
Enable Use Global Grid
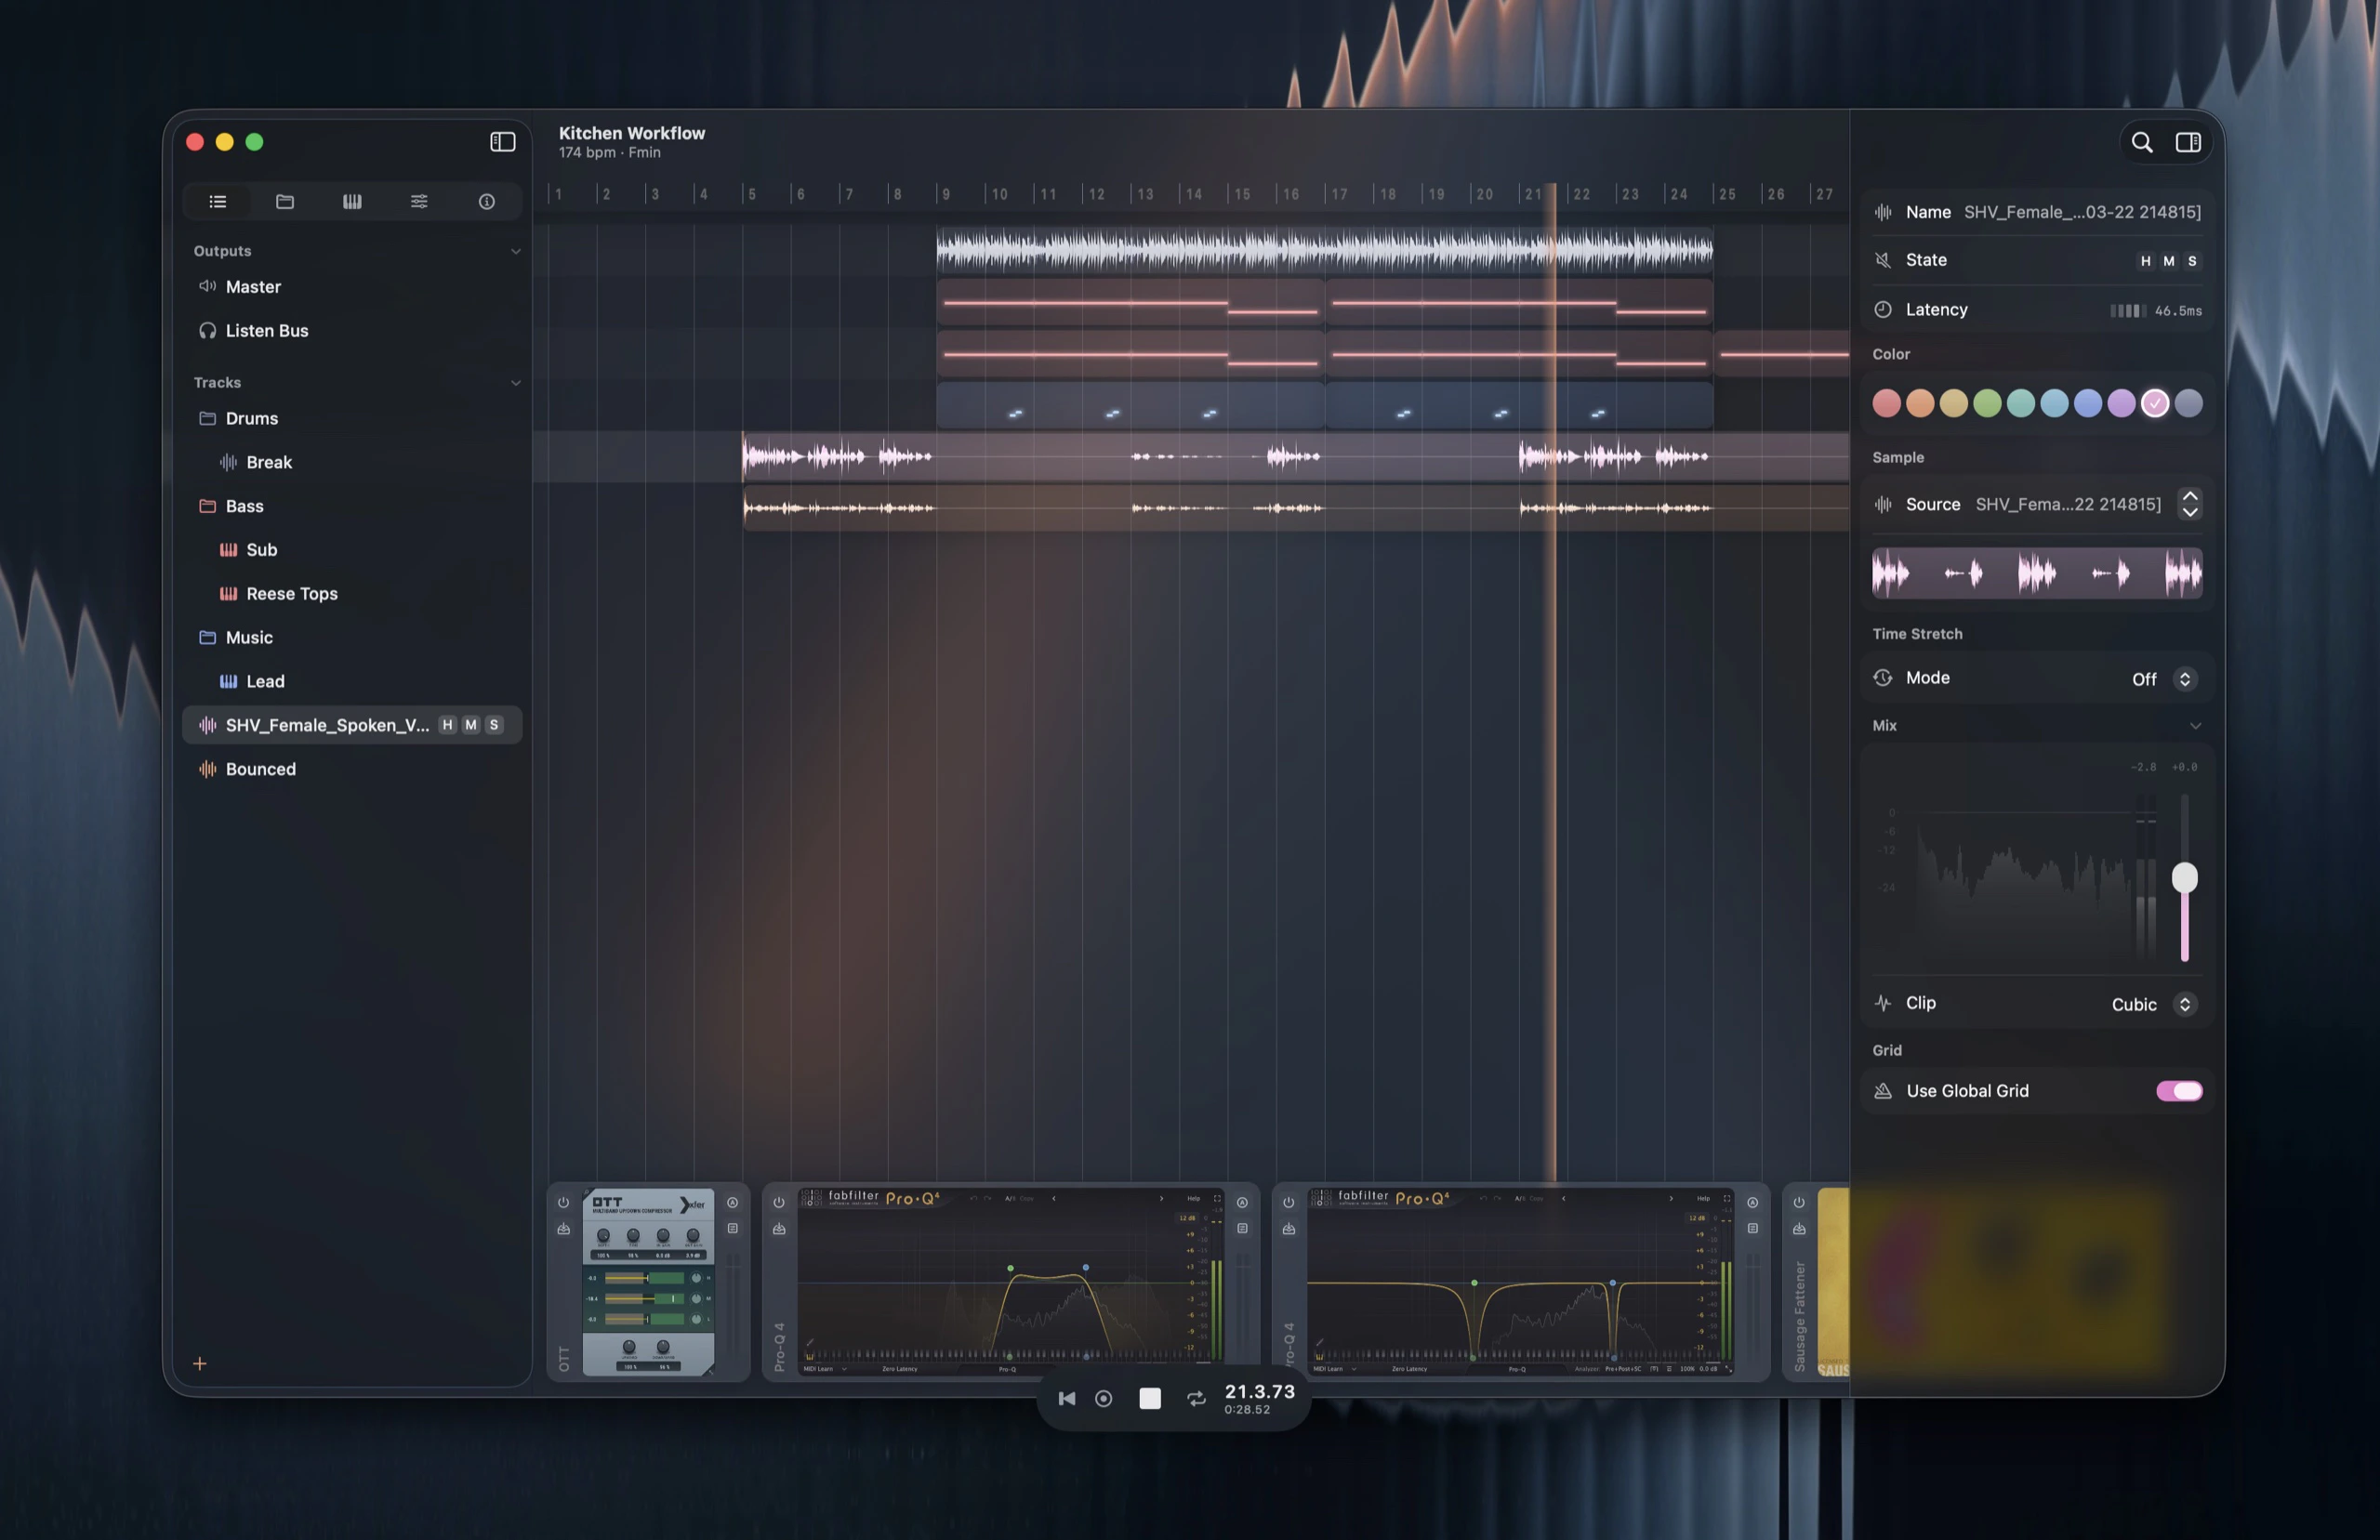pos(2179,1091)
